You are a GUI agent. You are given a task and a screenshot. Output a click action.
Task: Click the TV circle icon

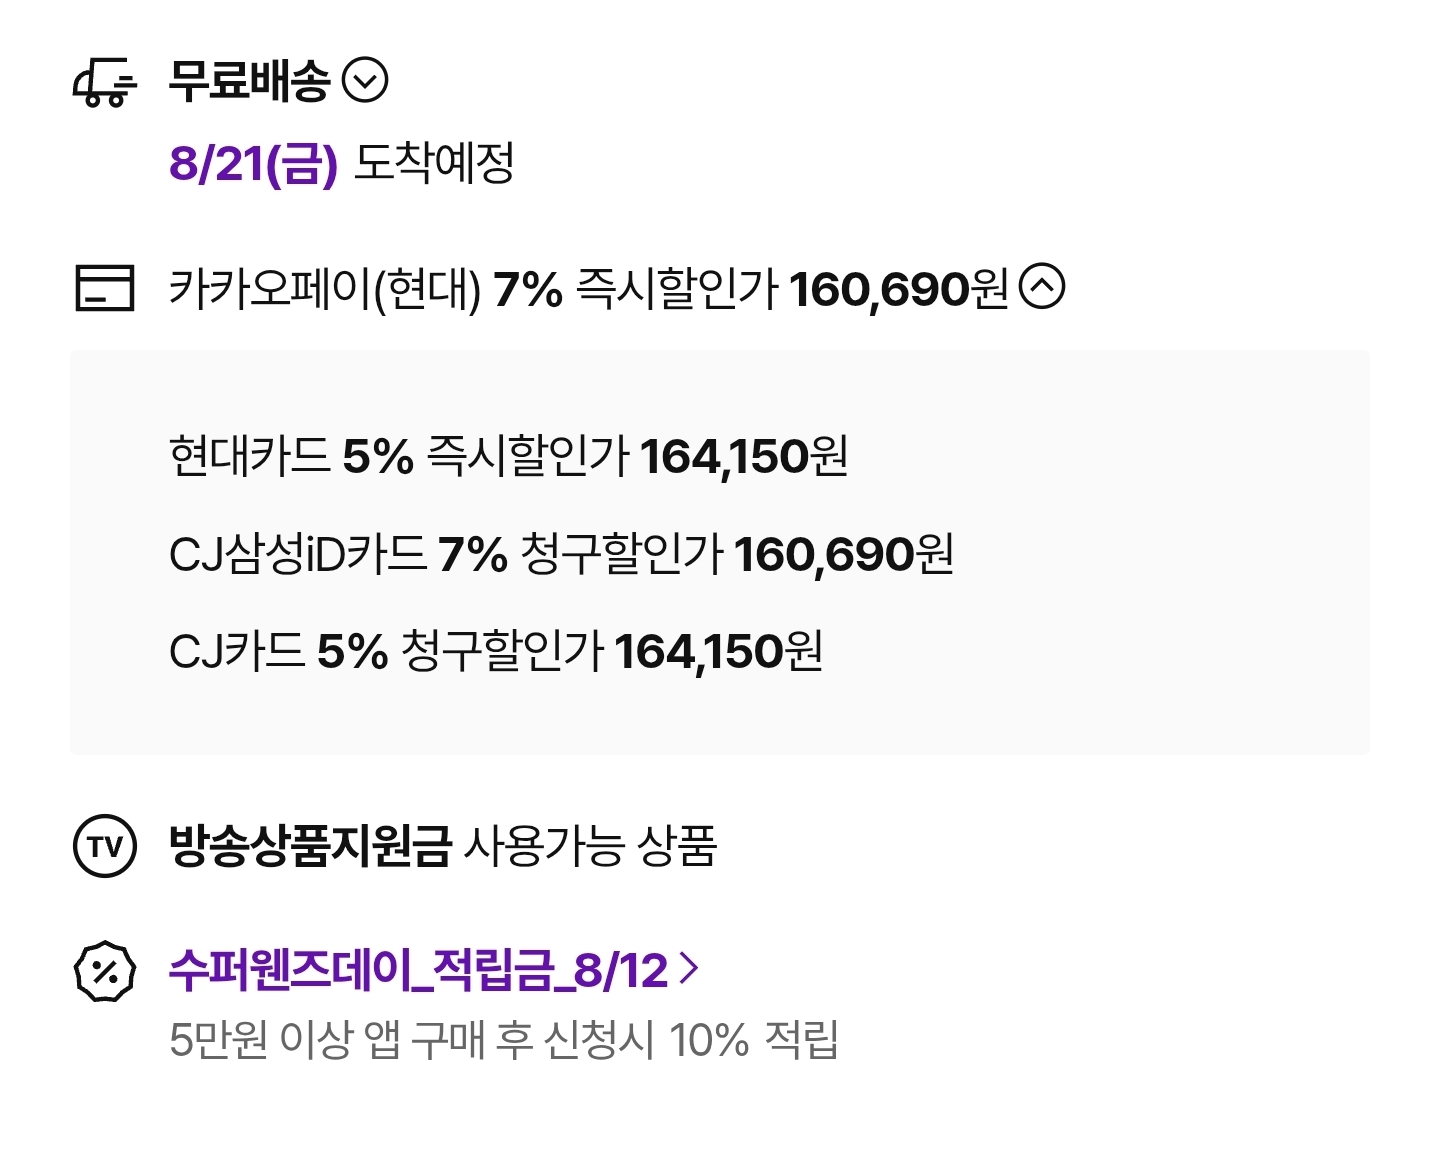(x=105, y=846)
